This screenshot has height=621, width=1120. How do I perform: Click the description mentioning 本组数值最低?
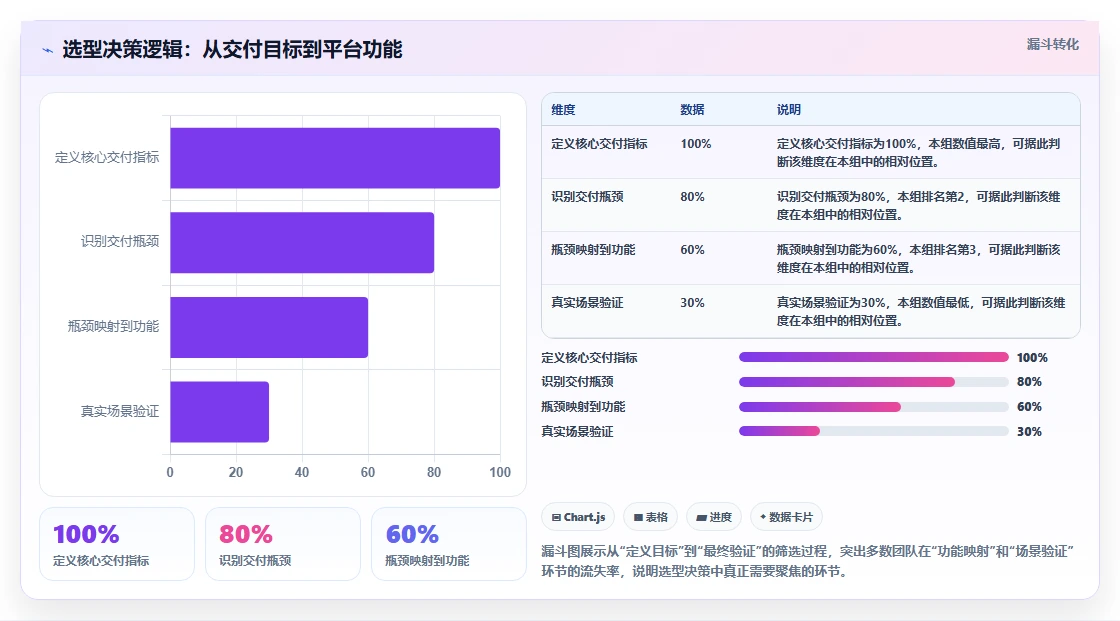point(921,312)
